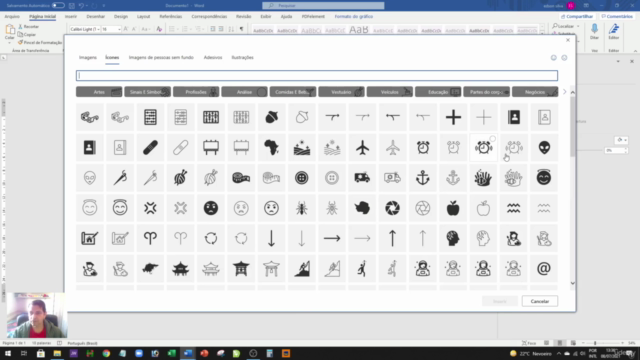Select the outline airplane icon
This screenshot has height=360, width=640.
coord(392,147)
